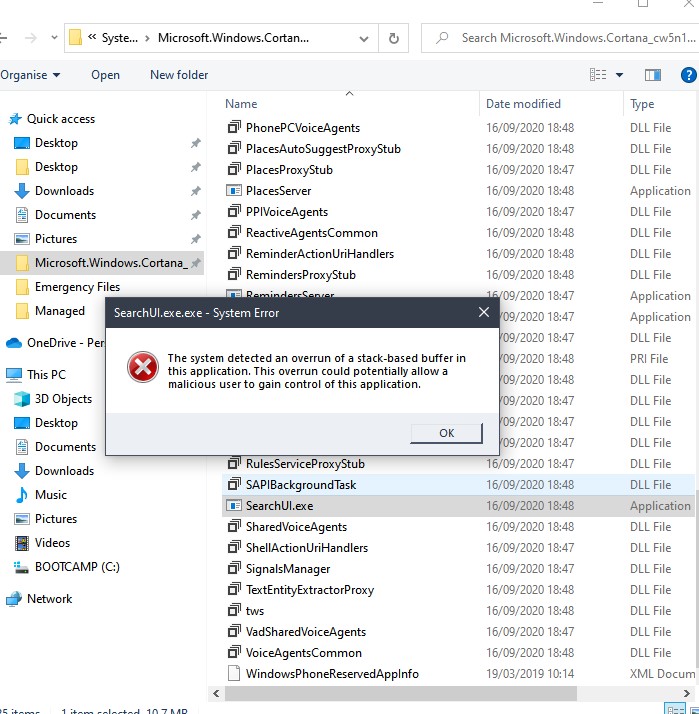Viewport: 699px width, 714px height.
Task: Go forward using the navigation arrow
Action: tap(31, 37)
